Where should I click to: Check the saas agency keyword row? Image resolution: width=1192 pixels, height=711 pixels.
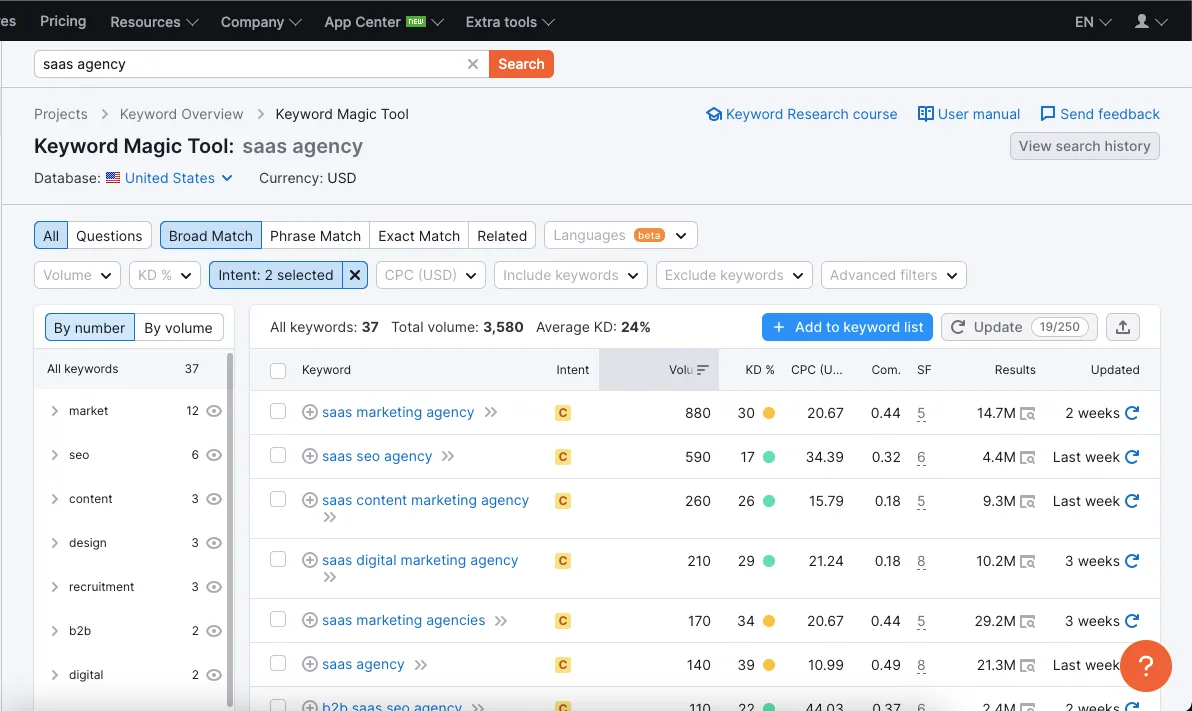tap(278, 663)
